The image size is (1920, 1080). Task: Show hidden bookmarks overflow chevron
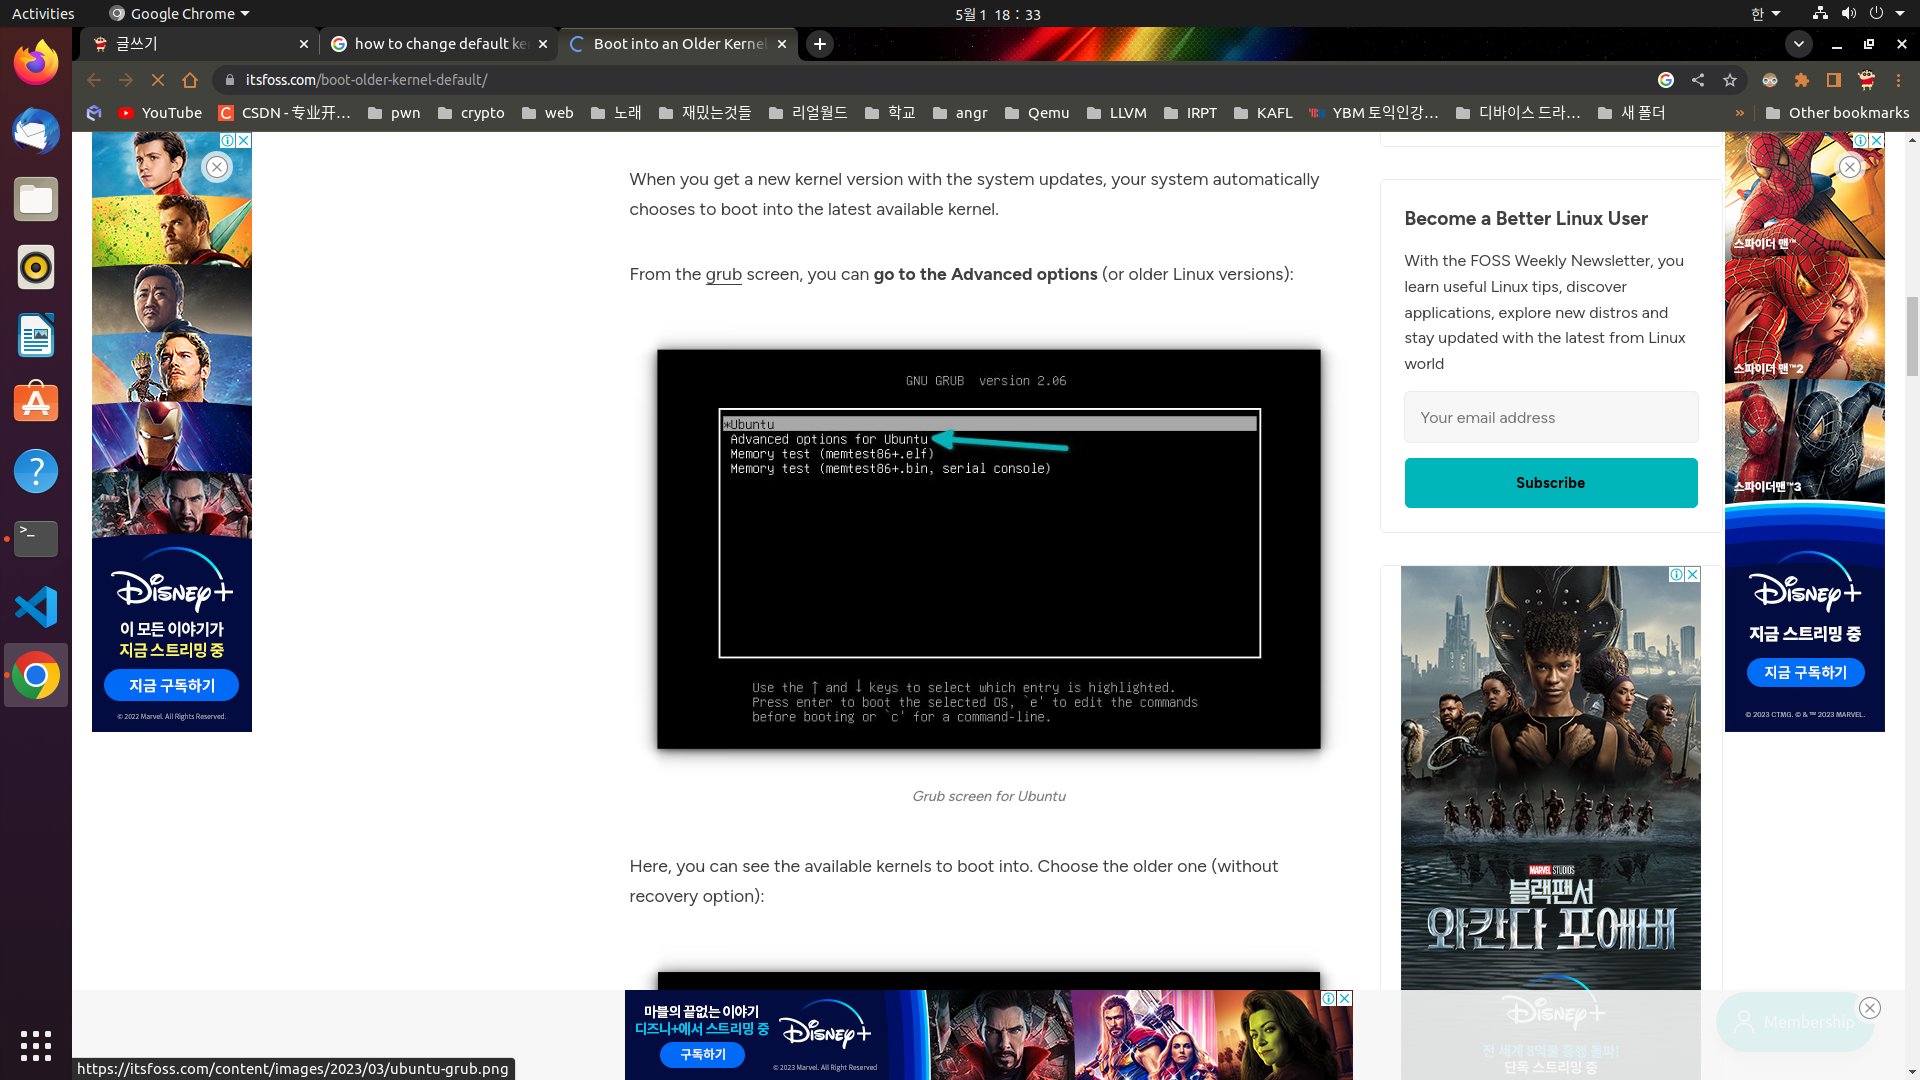coord(1740,113)
